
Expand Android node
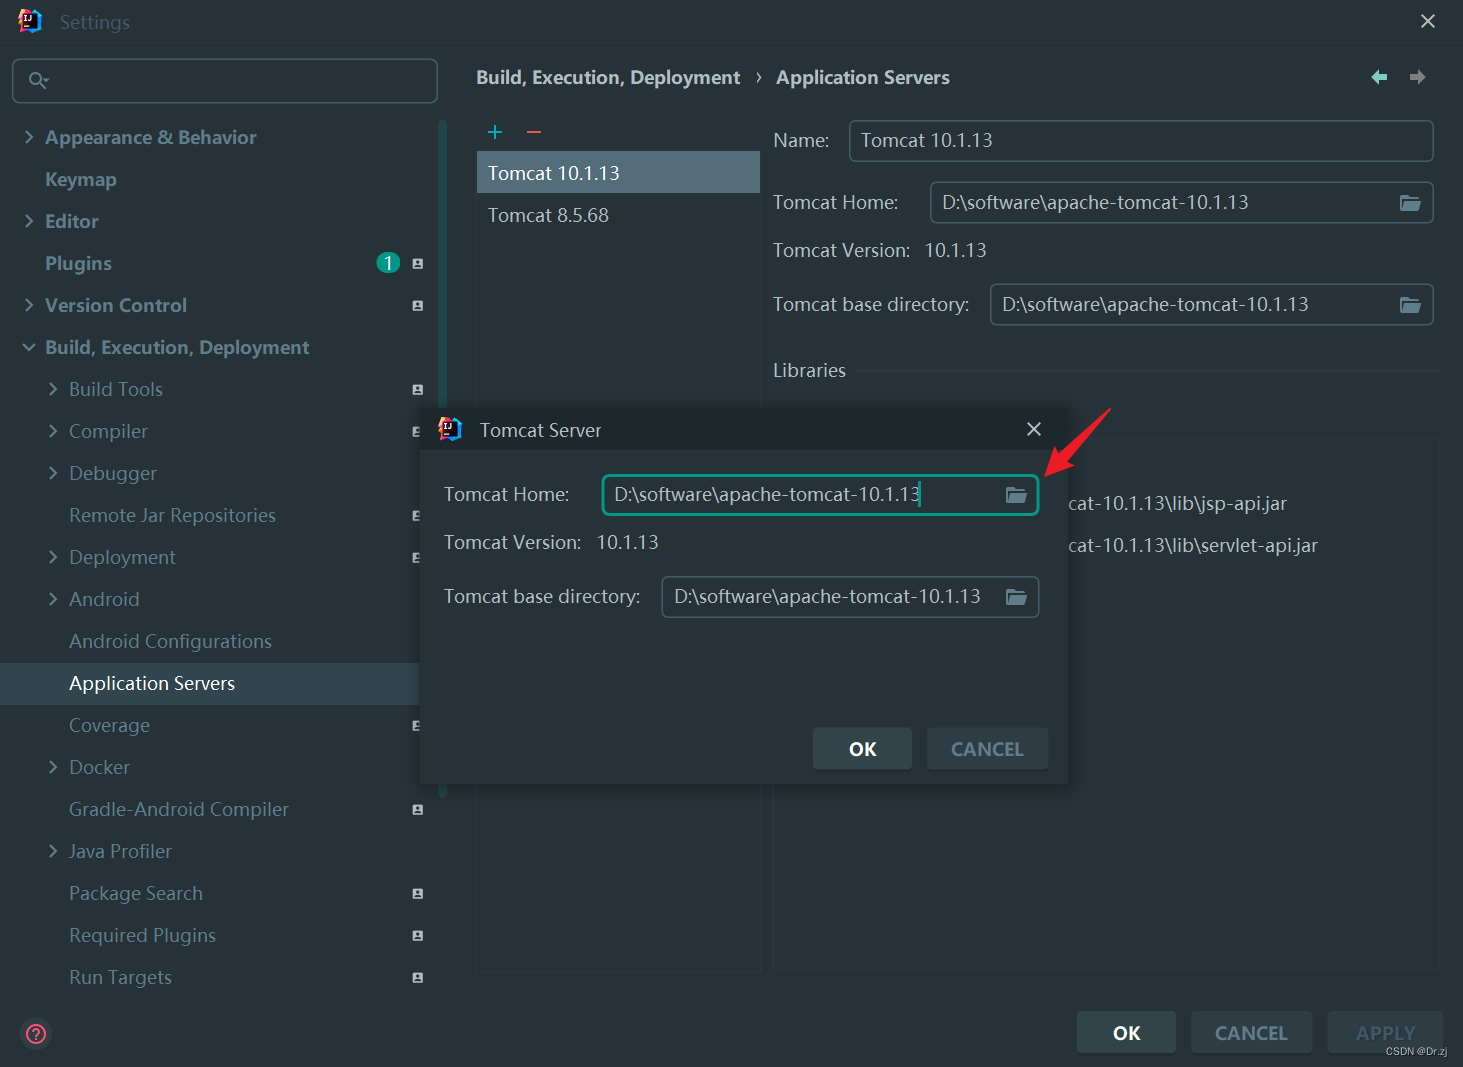coord(53,599)
